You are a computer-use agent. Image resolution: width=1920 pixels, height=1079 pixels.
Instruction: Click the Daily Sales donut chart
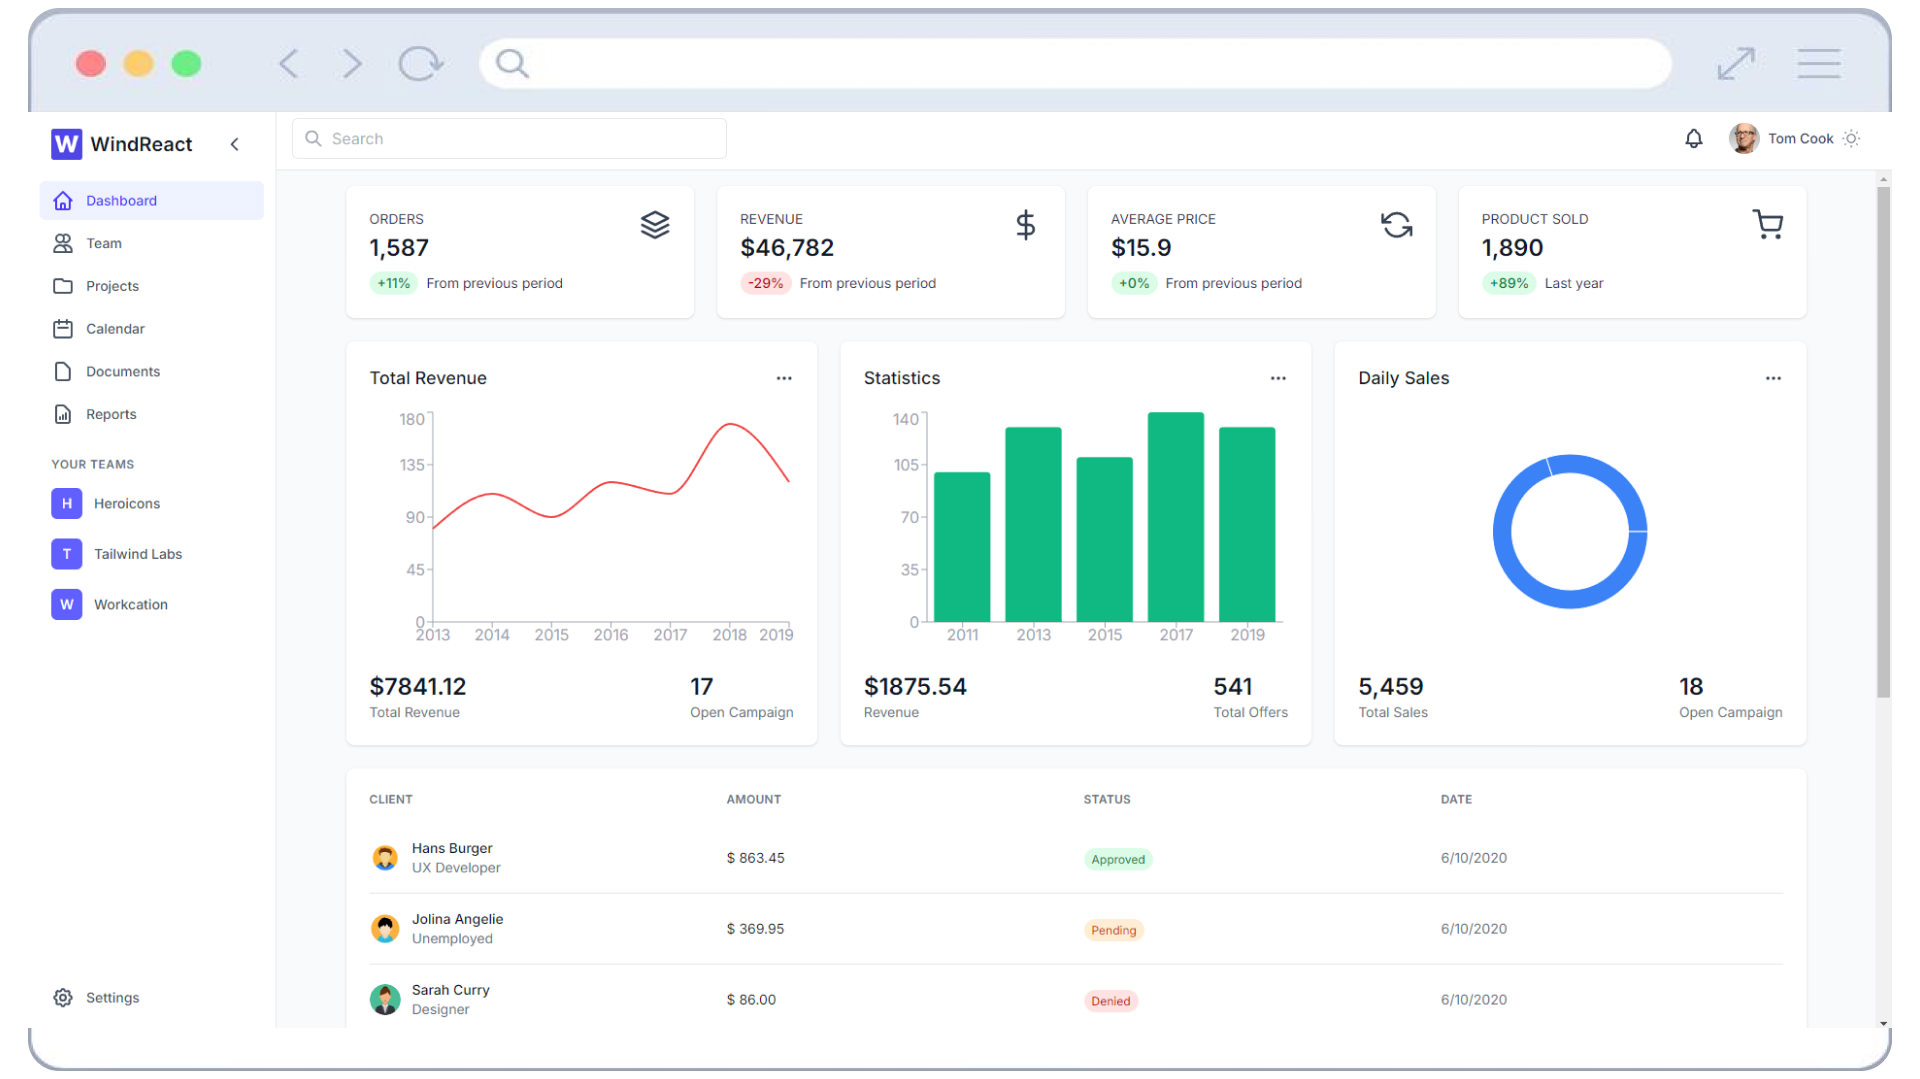point(1570,532)
